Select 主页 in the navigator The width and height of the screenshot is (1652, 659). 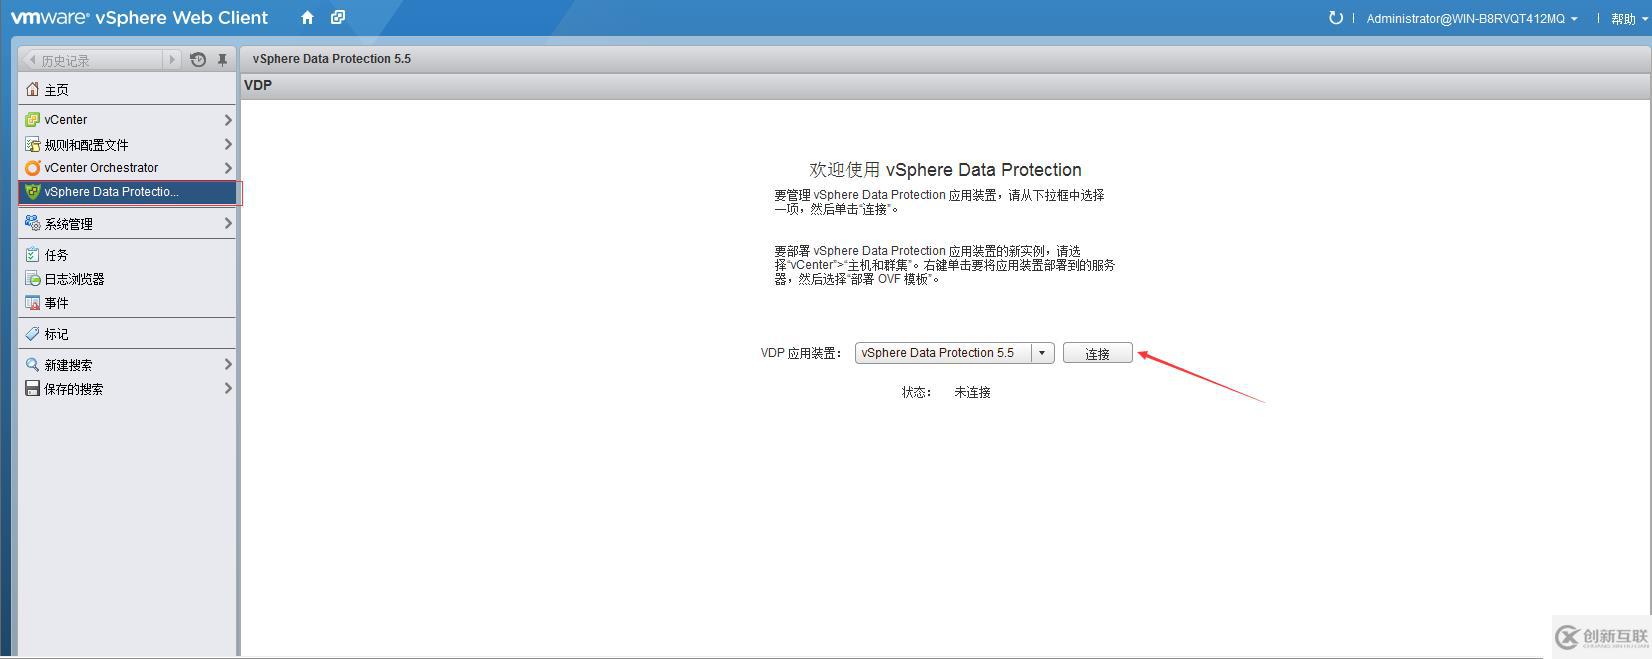[127, 90]
